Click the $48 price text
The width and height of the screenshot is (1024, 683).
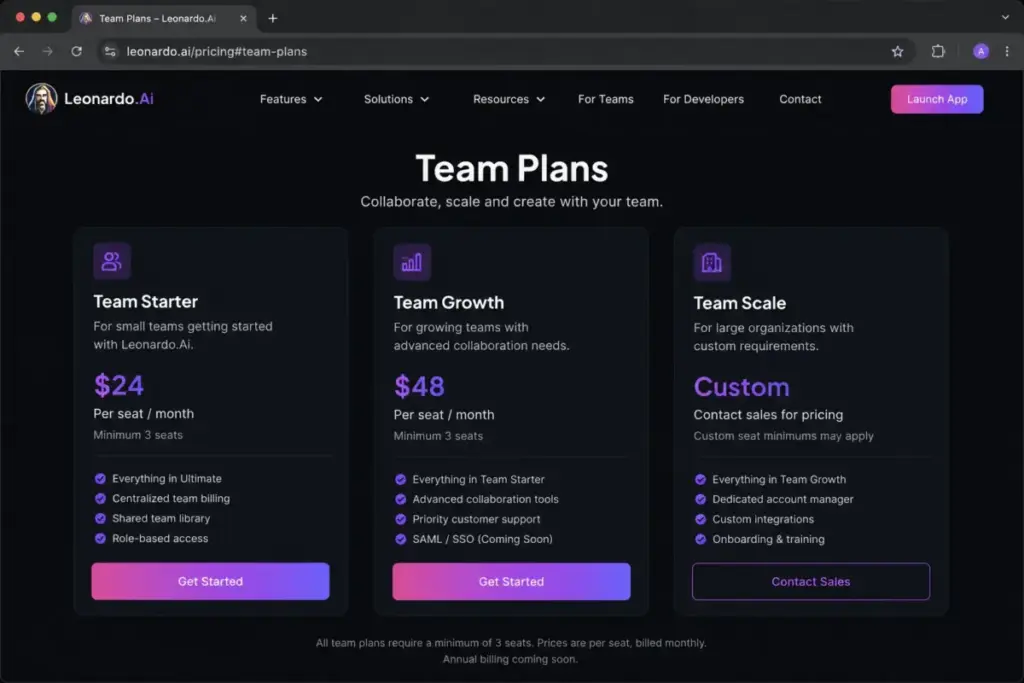tap(419, 387)
